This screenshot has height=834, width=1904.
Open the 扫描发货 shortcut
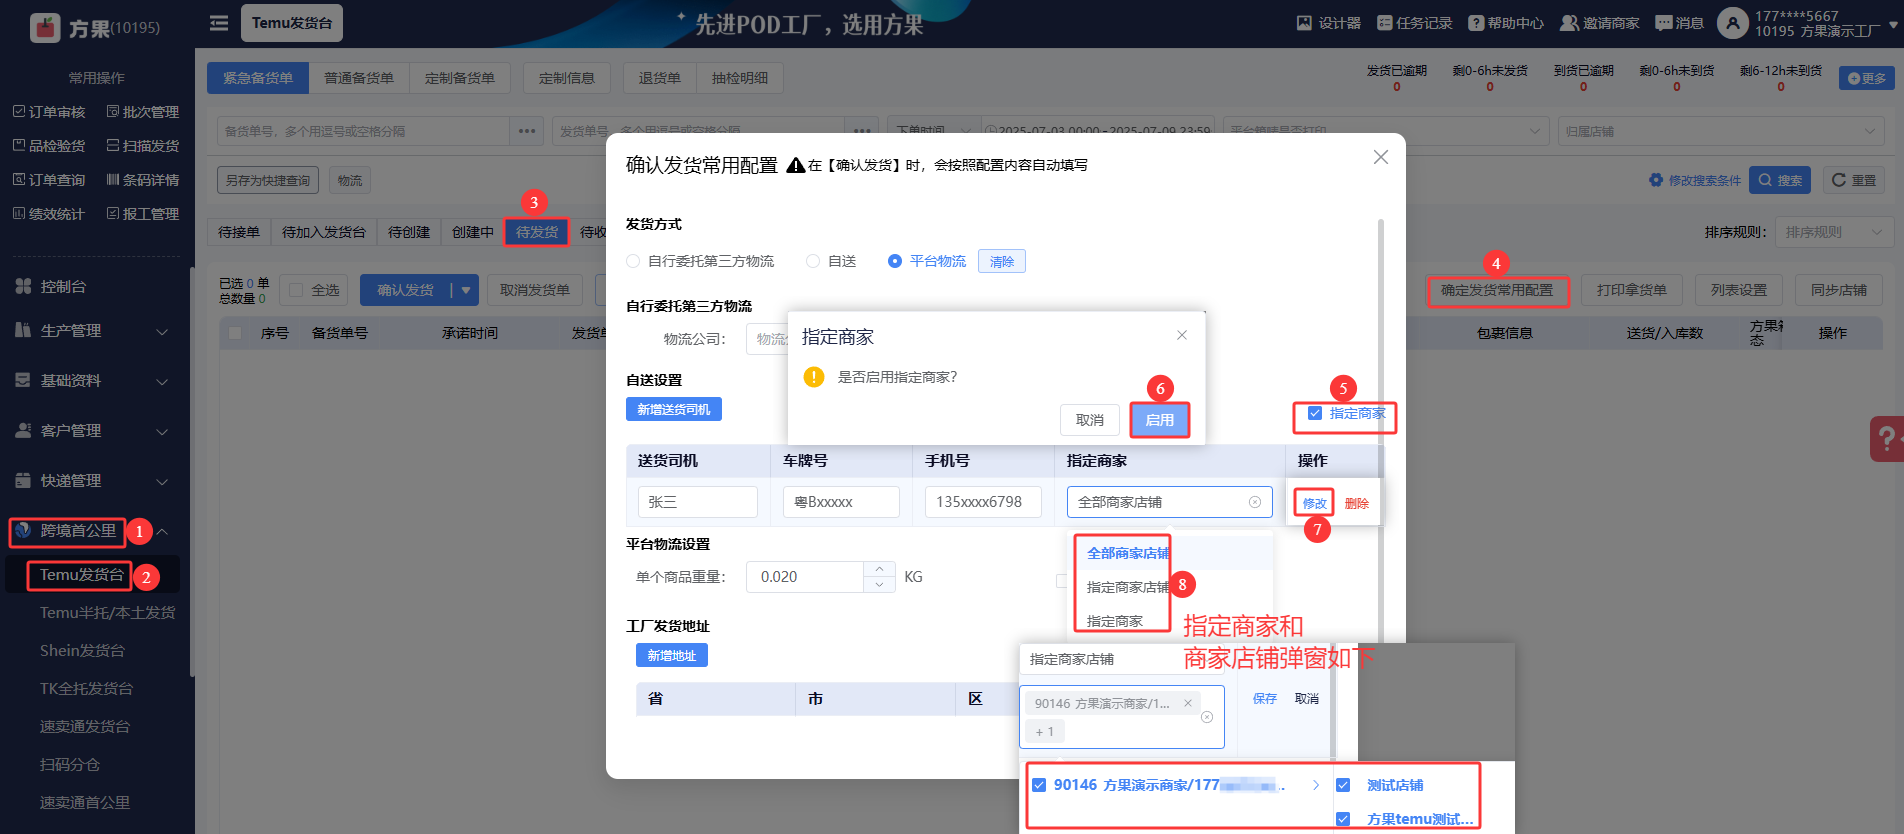coord(143,146)
